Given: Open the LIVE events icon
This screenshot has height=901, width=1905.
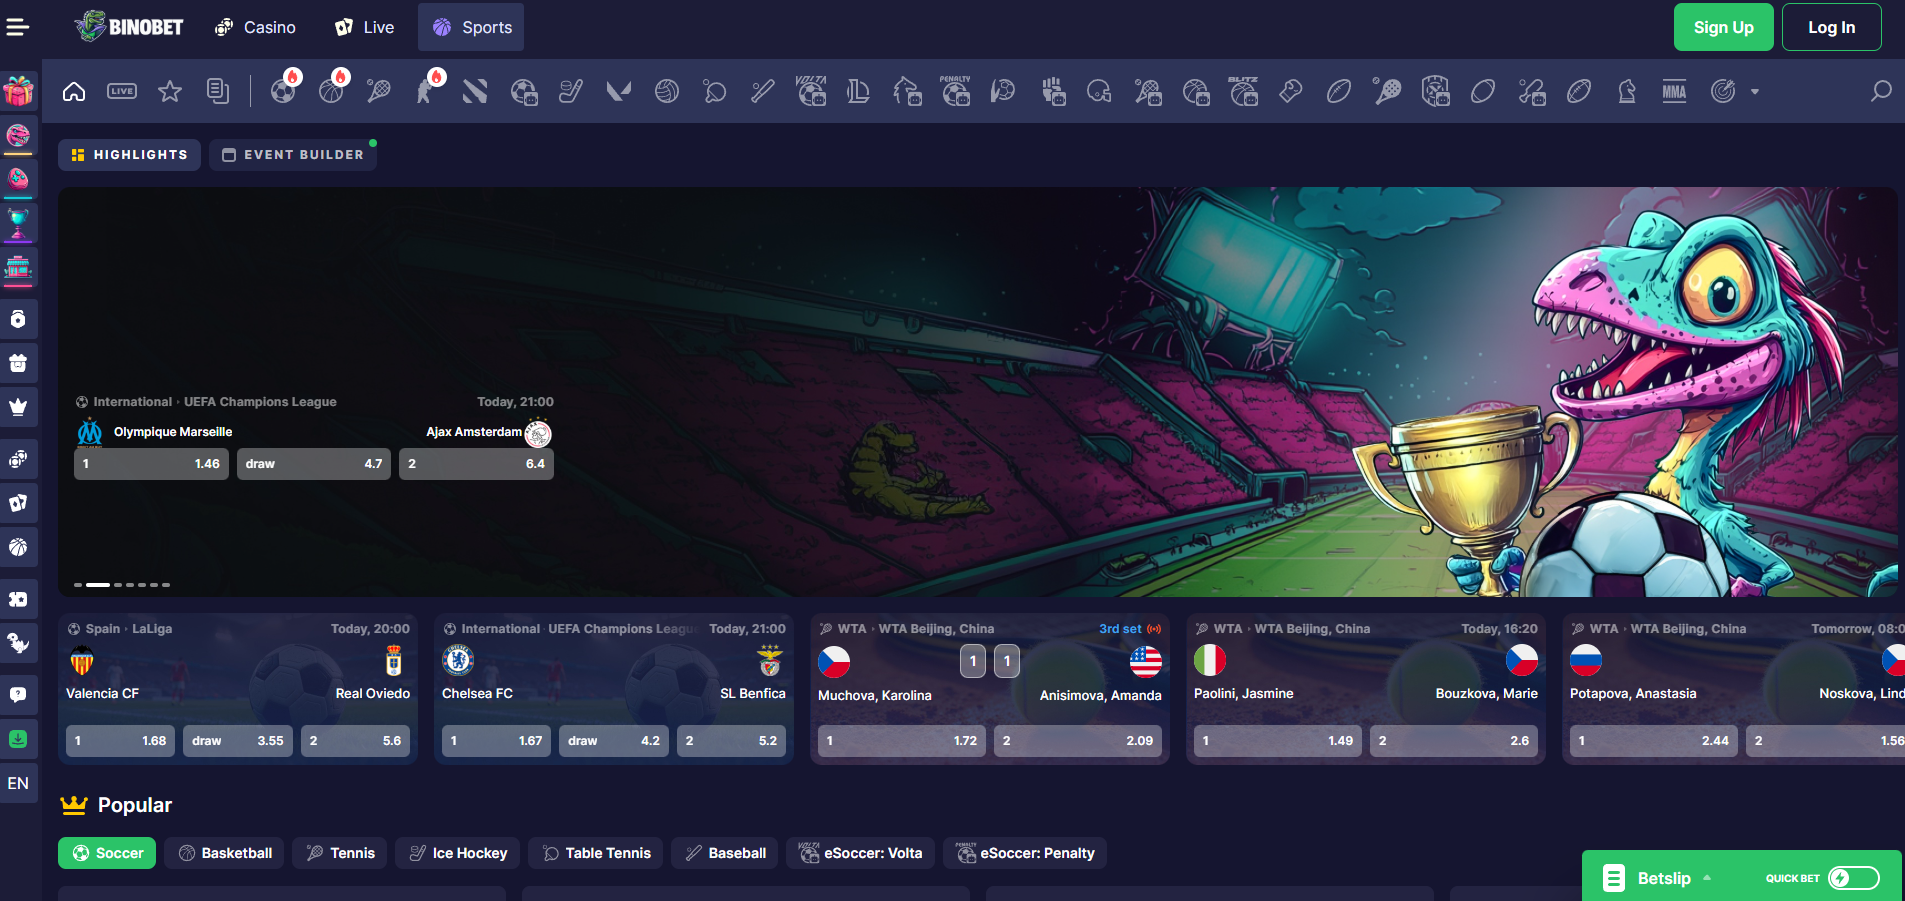Looking at the screenshot, I should (122, 92).
